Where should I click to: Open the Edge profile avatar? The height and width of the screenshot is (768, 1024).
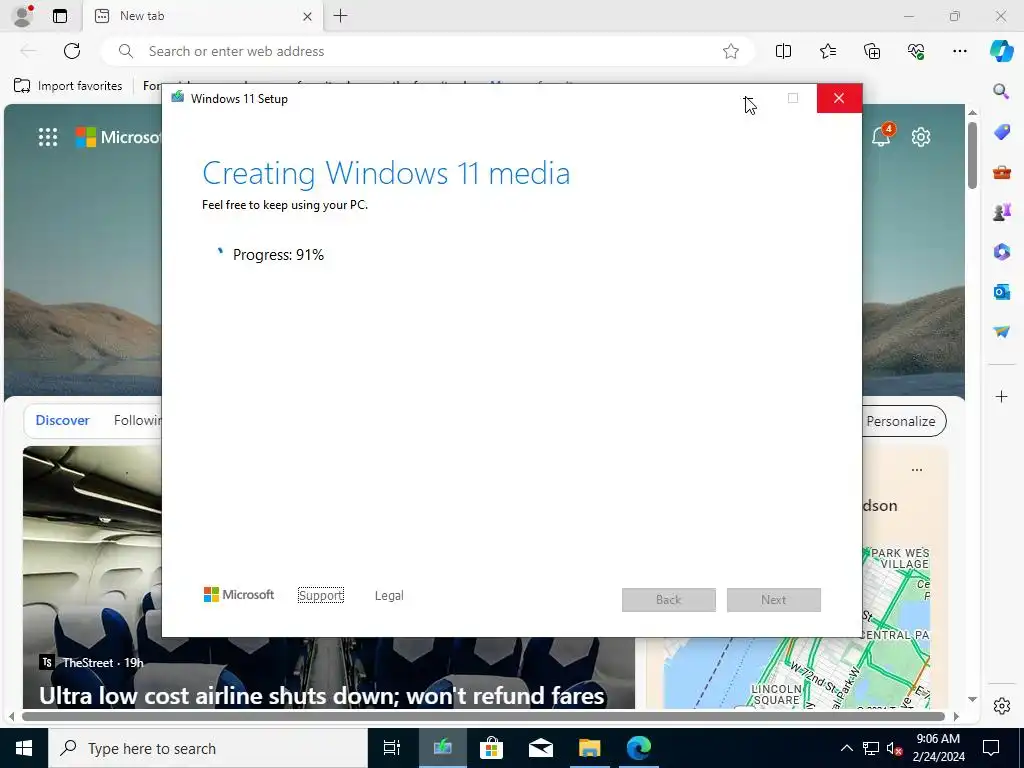tap(23, 16)
